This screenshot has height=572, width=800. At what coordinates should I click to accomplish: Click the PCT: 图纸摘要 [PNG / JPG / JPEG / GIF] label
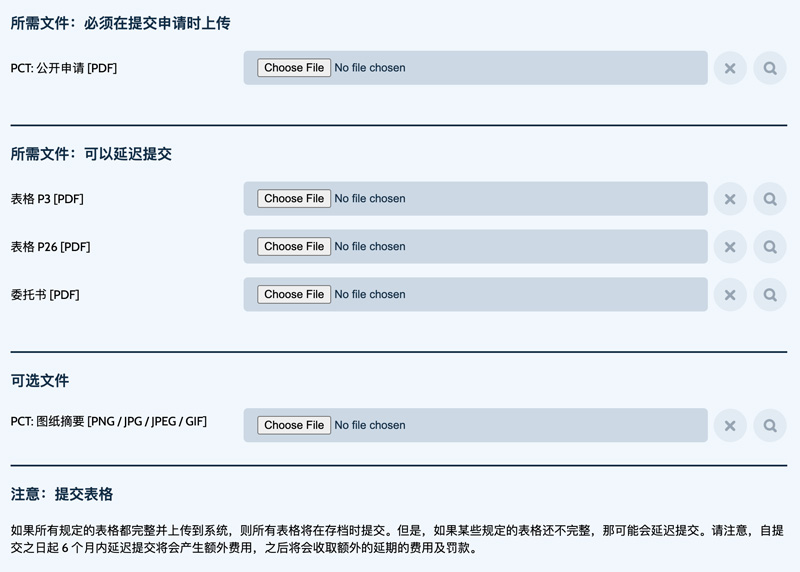point(109,421)
